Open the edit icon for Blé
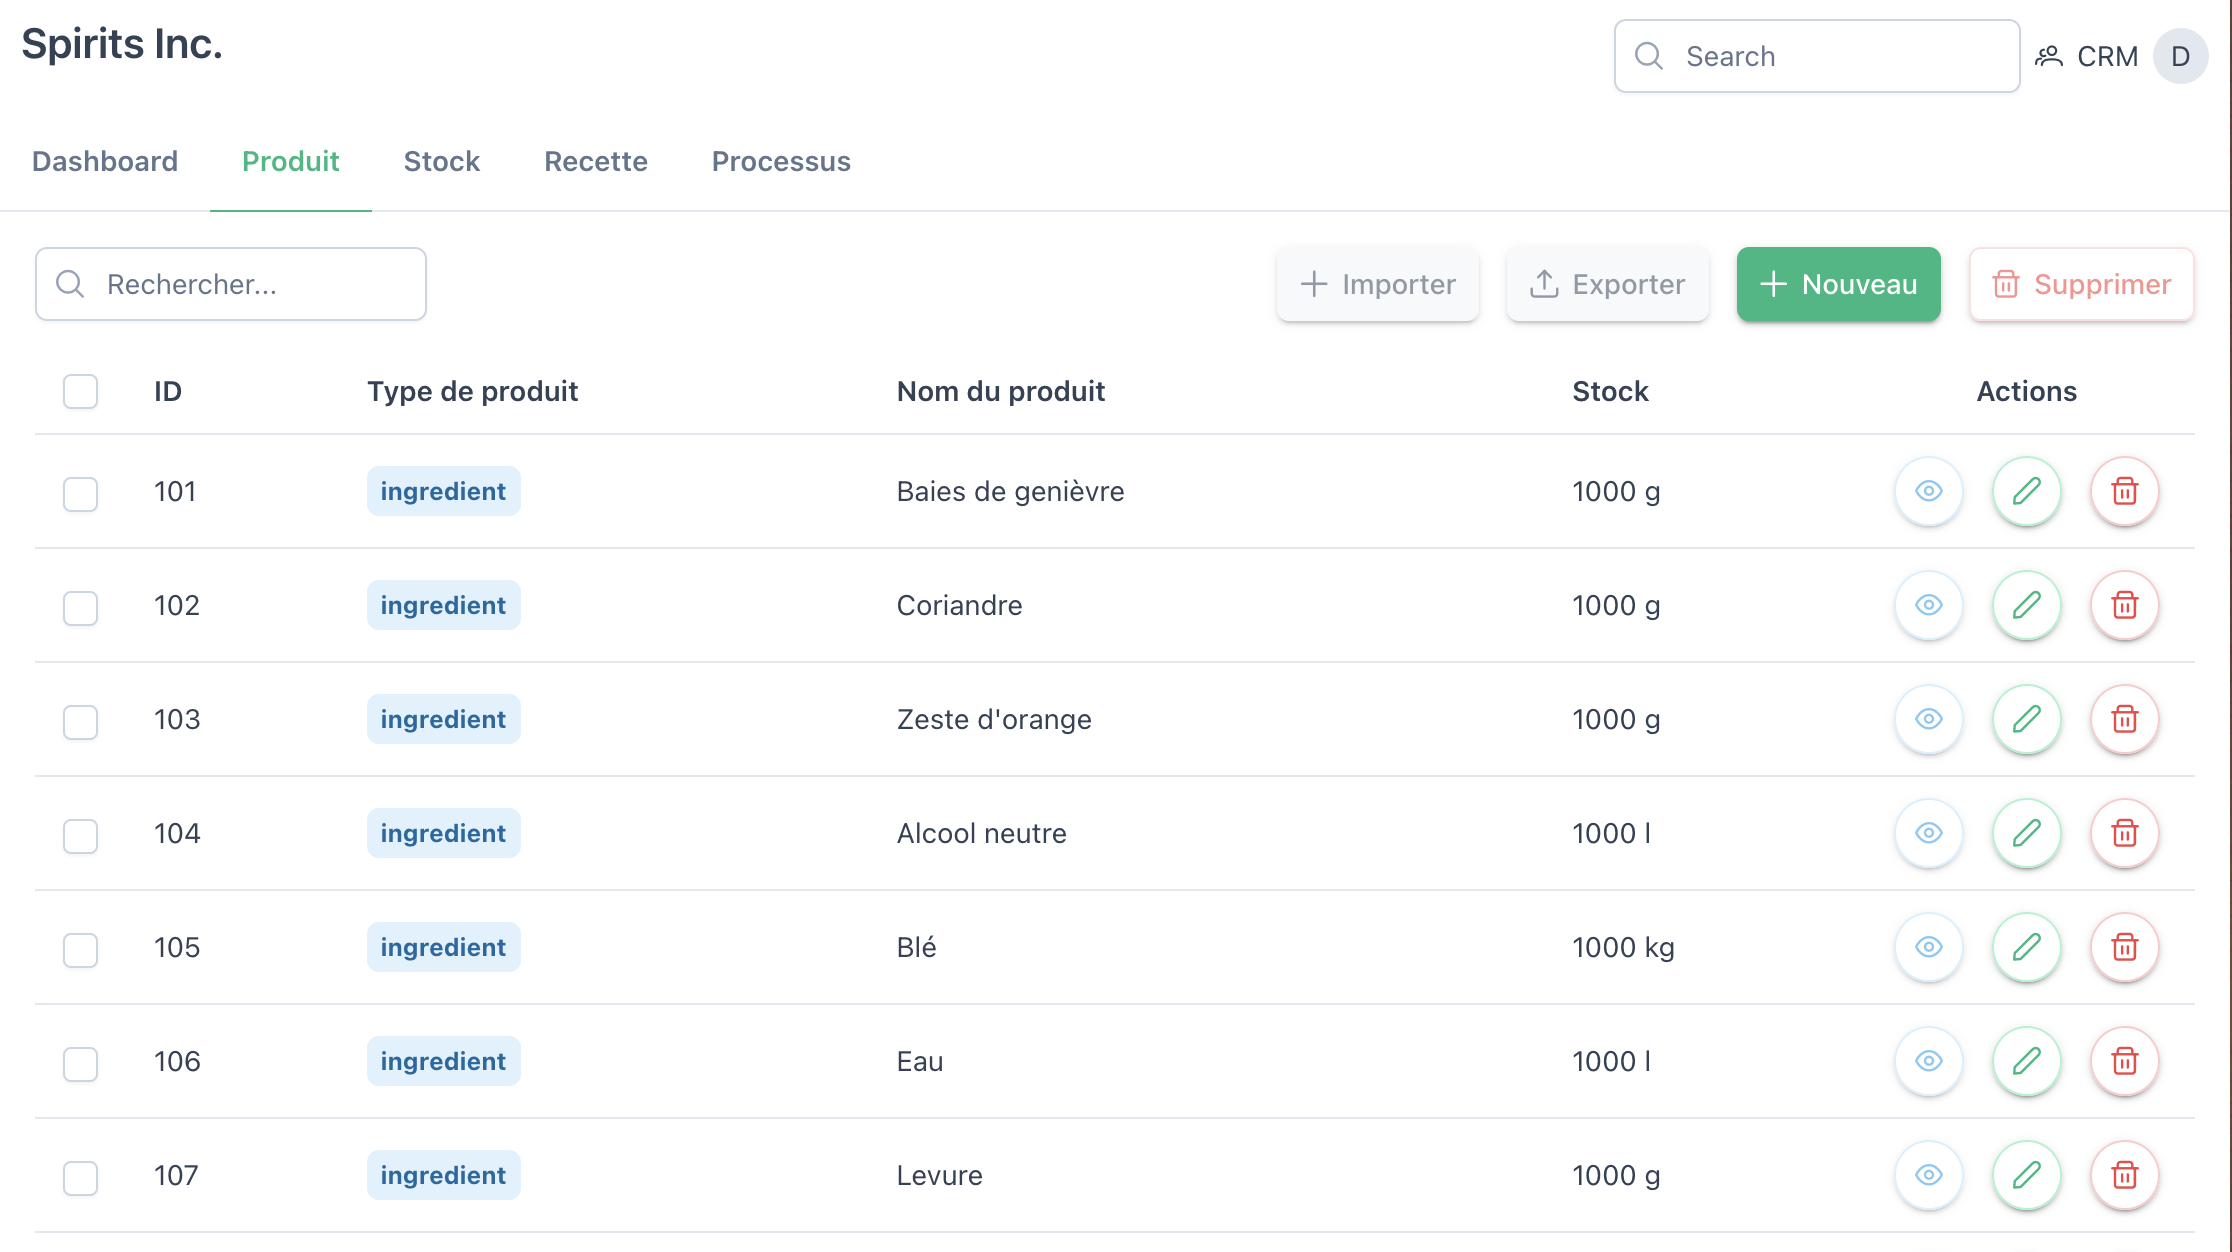The height and width of the screenshot is (1252, 2232). click(x=2025, y=947)
